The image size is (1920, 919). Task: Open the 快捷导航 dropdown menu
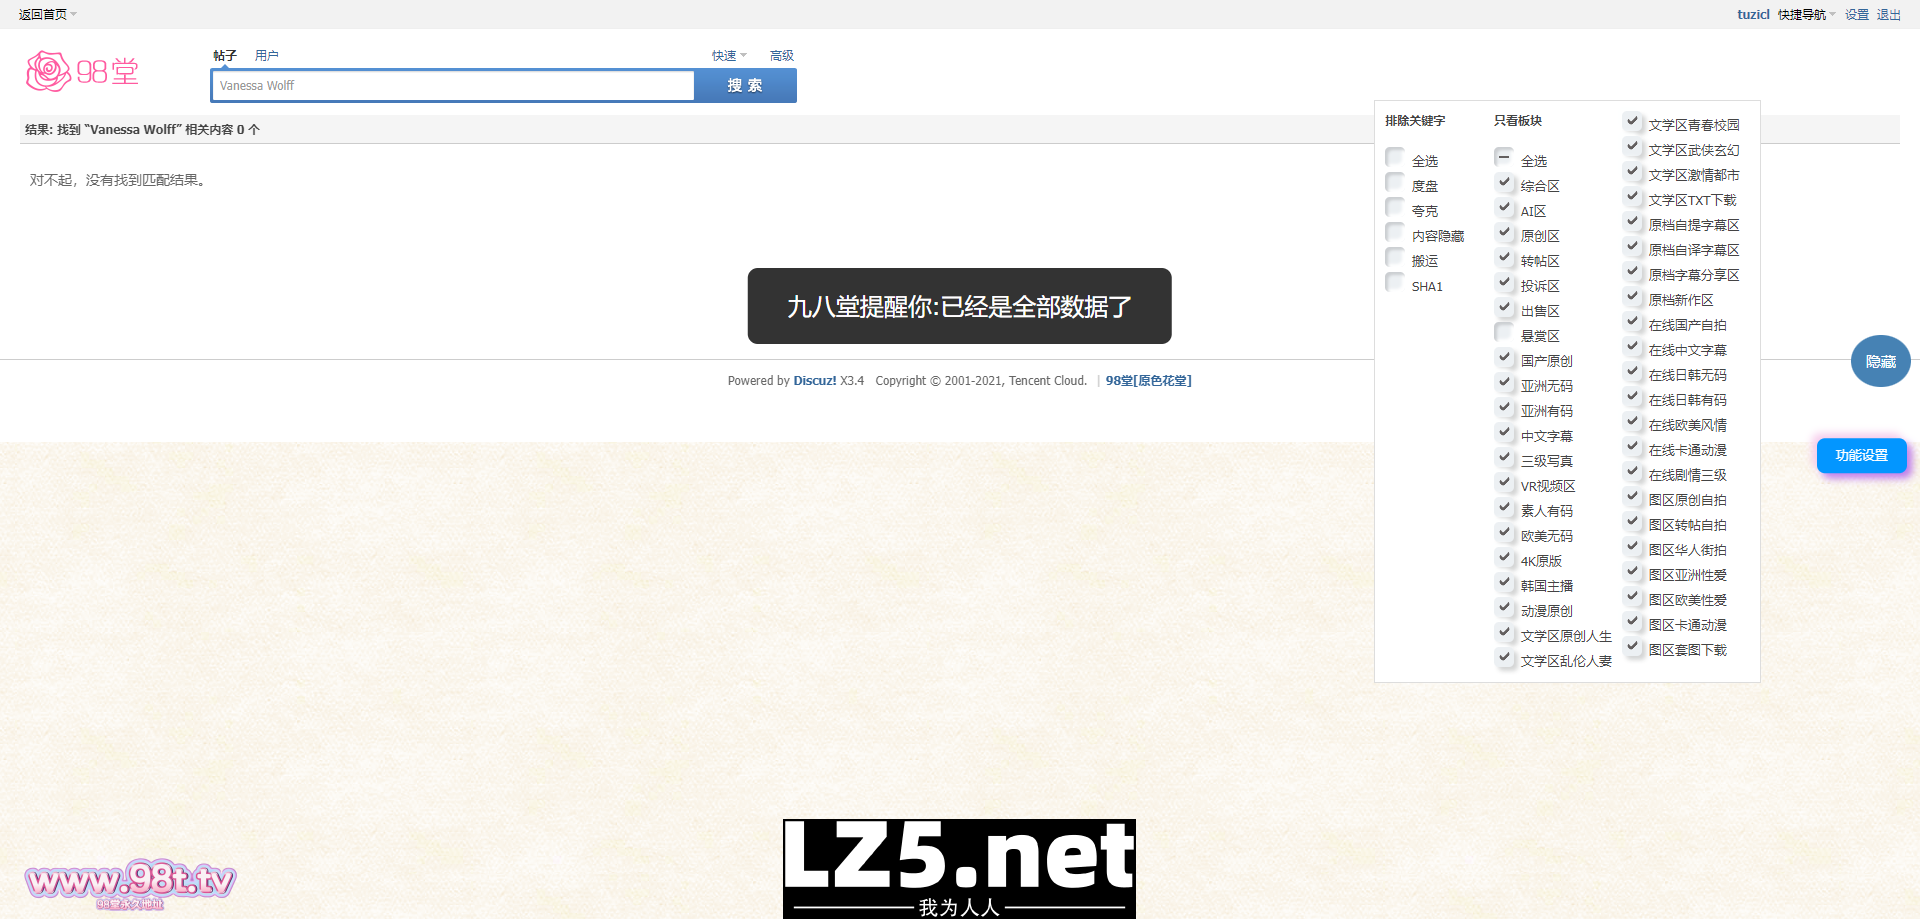click(x=1805, y=15)
